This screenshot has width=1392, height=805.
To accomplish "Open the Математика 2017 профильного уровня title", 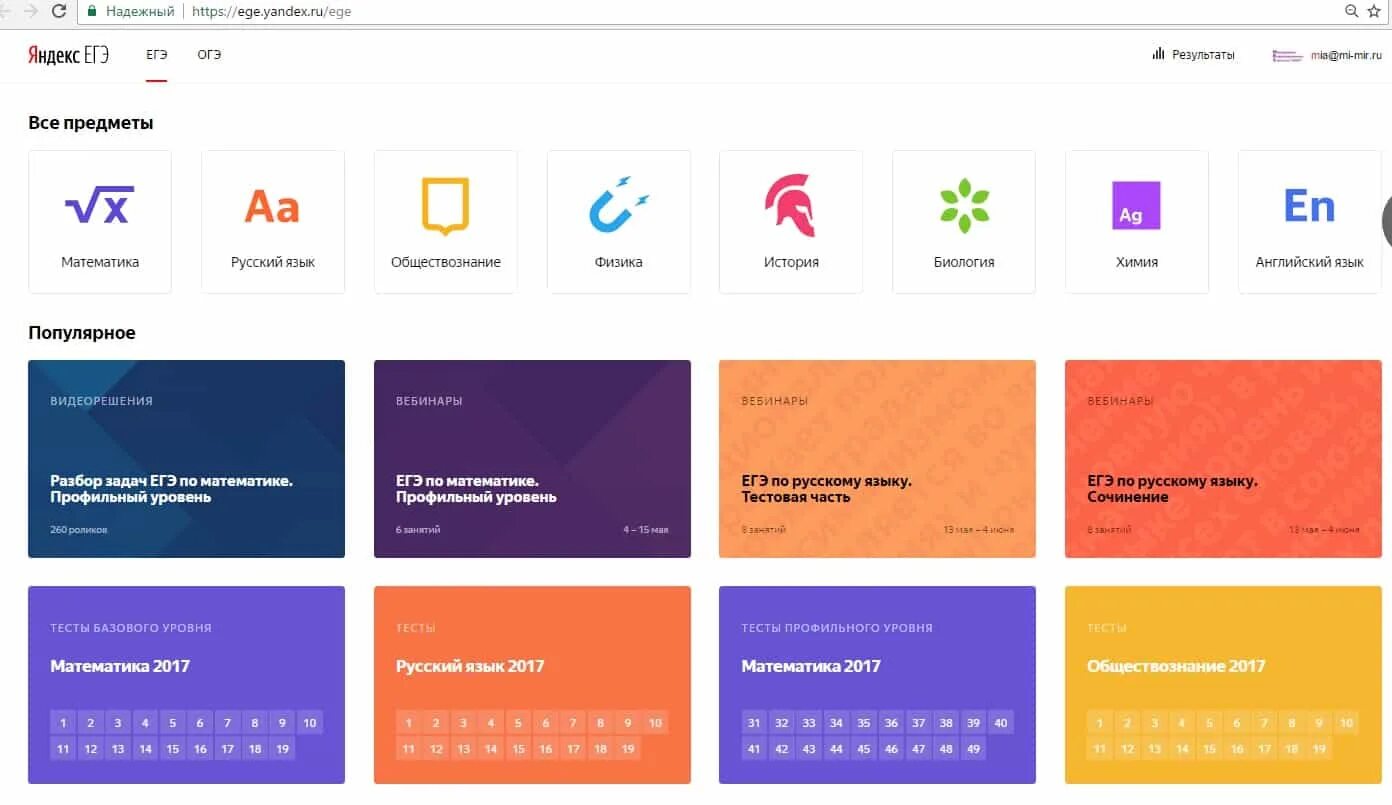I will coord(811,666).
